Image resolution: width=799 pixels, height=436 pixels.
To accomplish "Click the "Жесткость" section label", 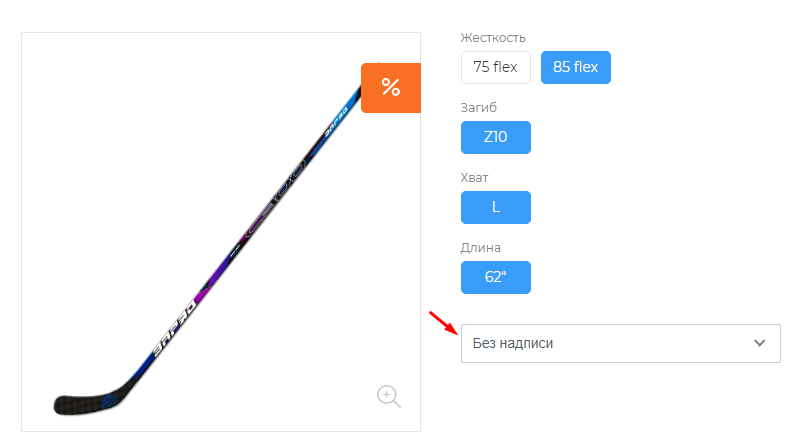I will [x=493, y=38].
